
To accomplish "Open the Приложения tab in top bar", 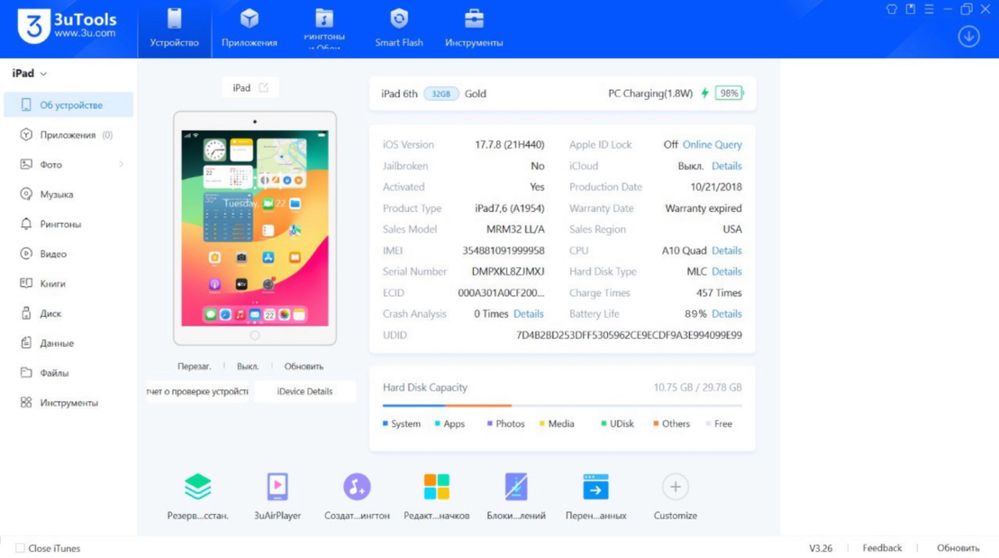I will pos(249,29).
